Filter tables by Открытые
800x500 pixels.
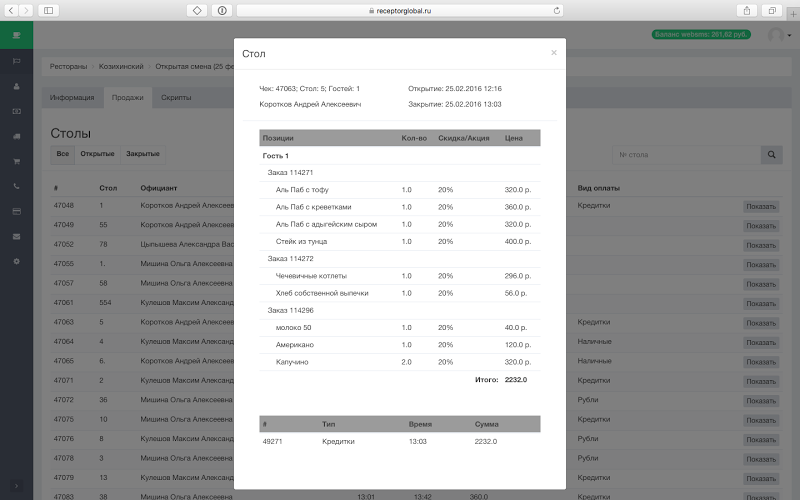[97, 154]
